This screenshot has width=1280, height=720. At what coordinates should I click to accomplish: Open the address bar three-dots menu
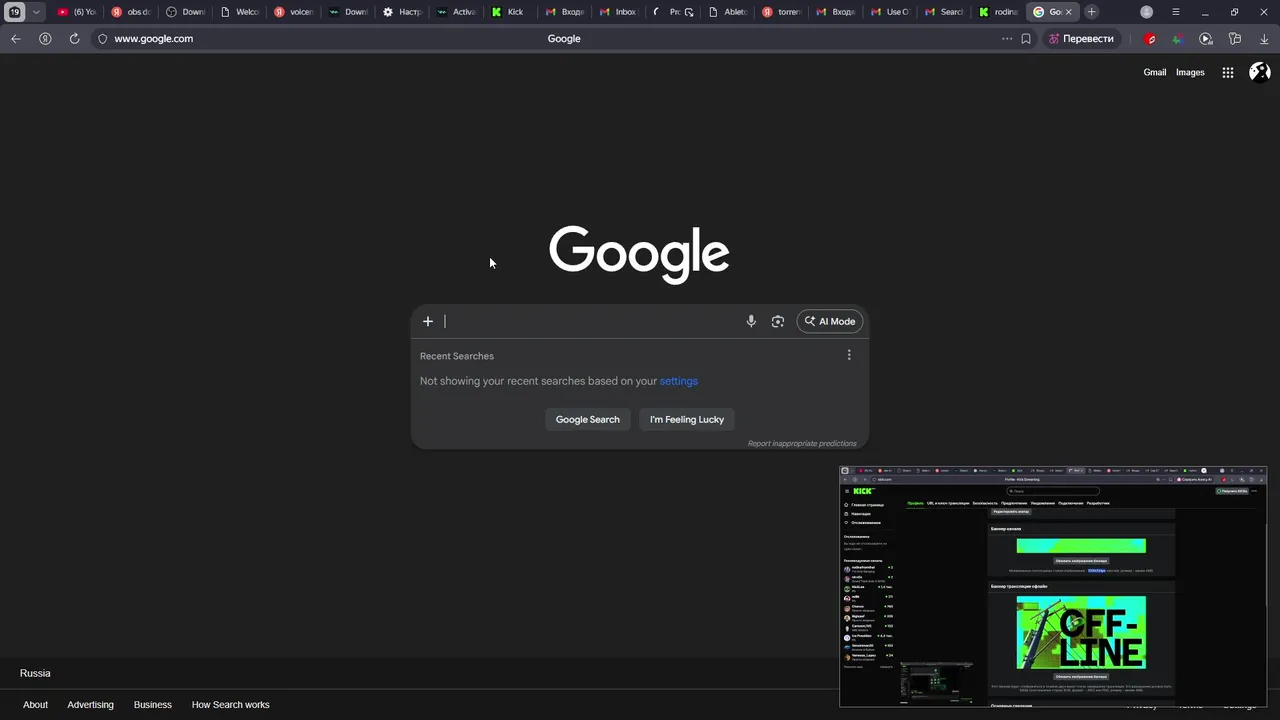1007,39
